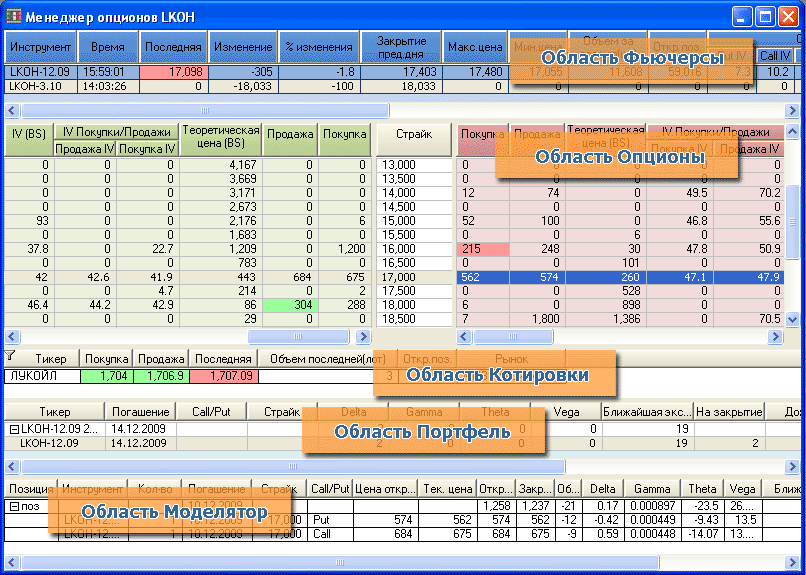
Task: Click right arrow of futures table horizontal scrollbar
Action: click(x=792, y=110)
